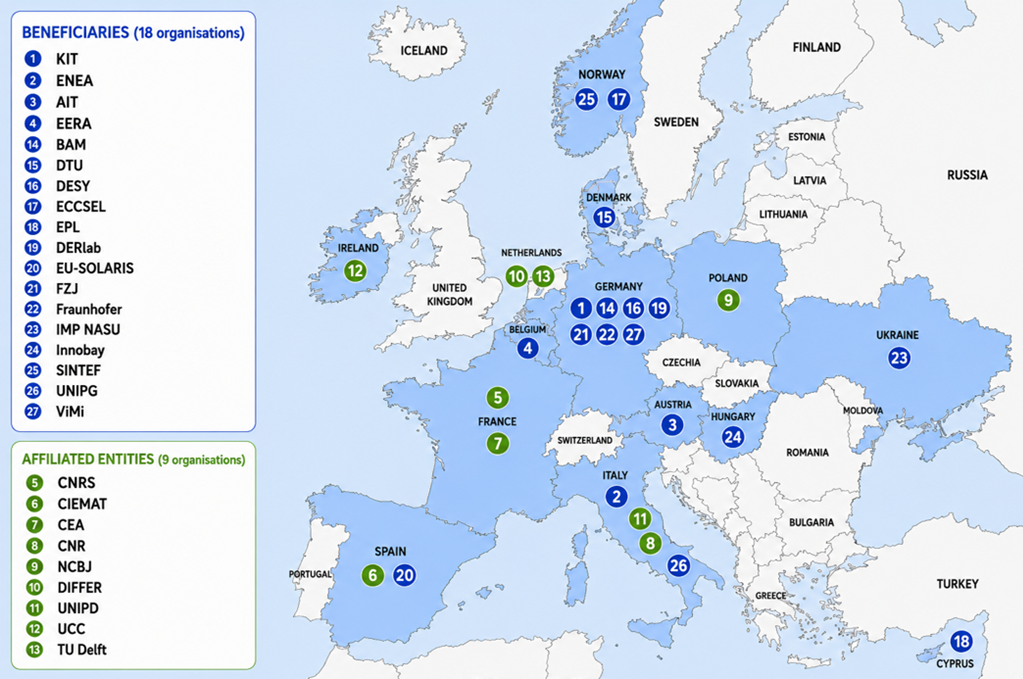This screenshot has width=1023, height=679.
Task: Click the PORTUGAL country label
Action: (x=311, y=574)
